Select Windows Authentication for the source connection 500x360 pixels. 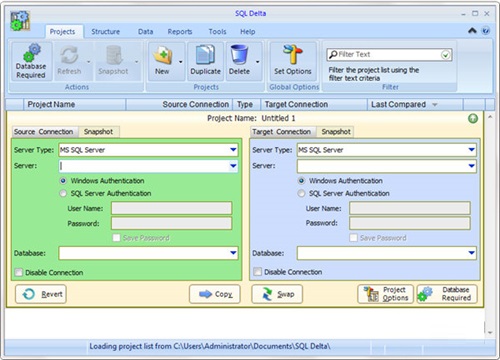(x=63, y=181)
